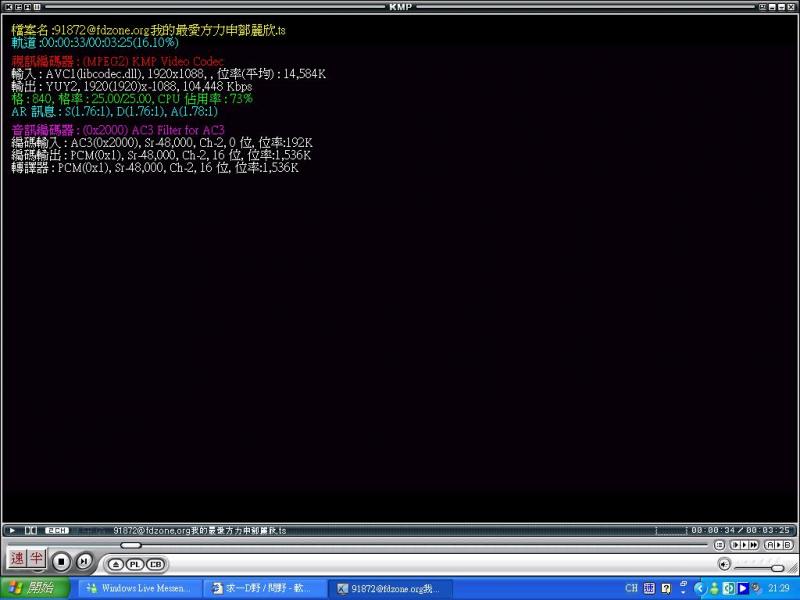
Task: Switch to Windows Live Messenger taskbar item
Action: click(139, 589)
